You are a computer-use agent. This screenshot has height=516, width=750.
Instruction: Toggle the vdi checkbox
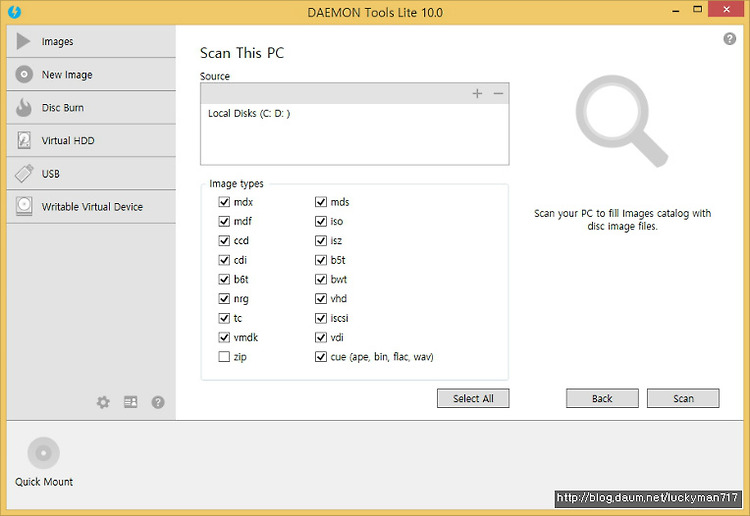point(320,337)
